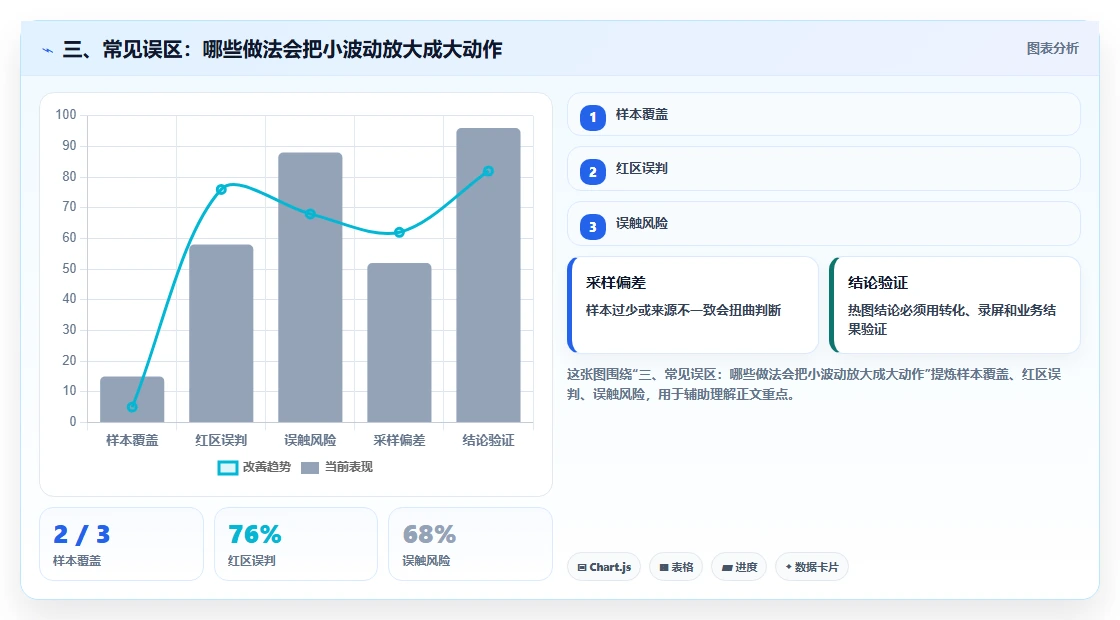Select the 红区误判 list item
Viewport: 1120px width, 620px height.
point(824,169)
